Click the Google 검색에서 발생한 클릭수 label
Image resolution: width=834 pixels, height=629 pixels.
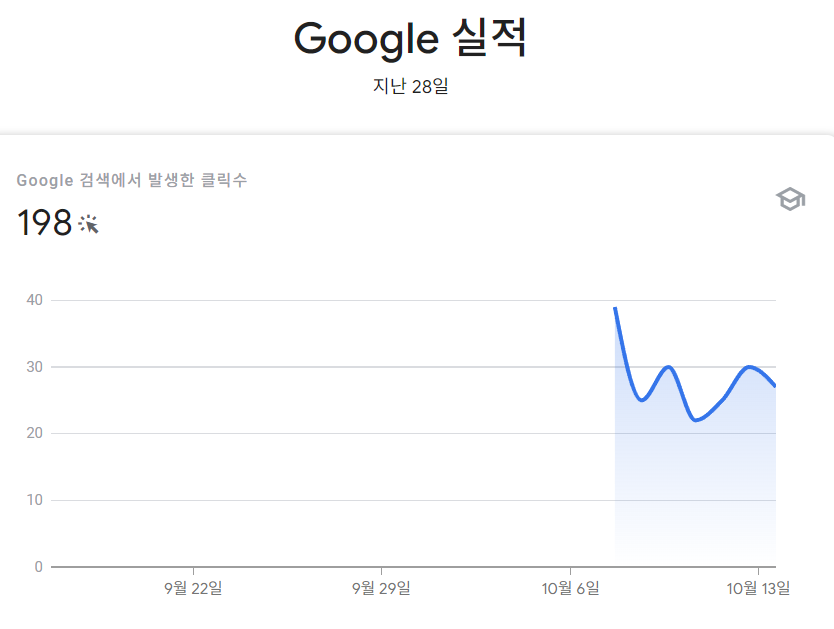(x=132, y=180)
